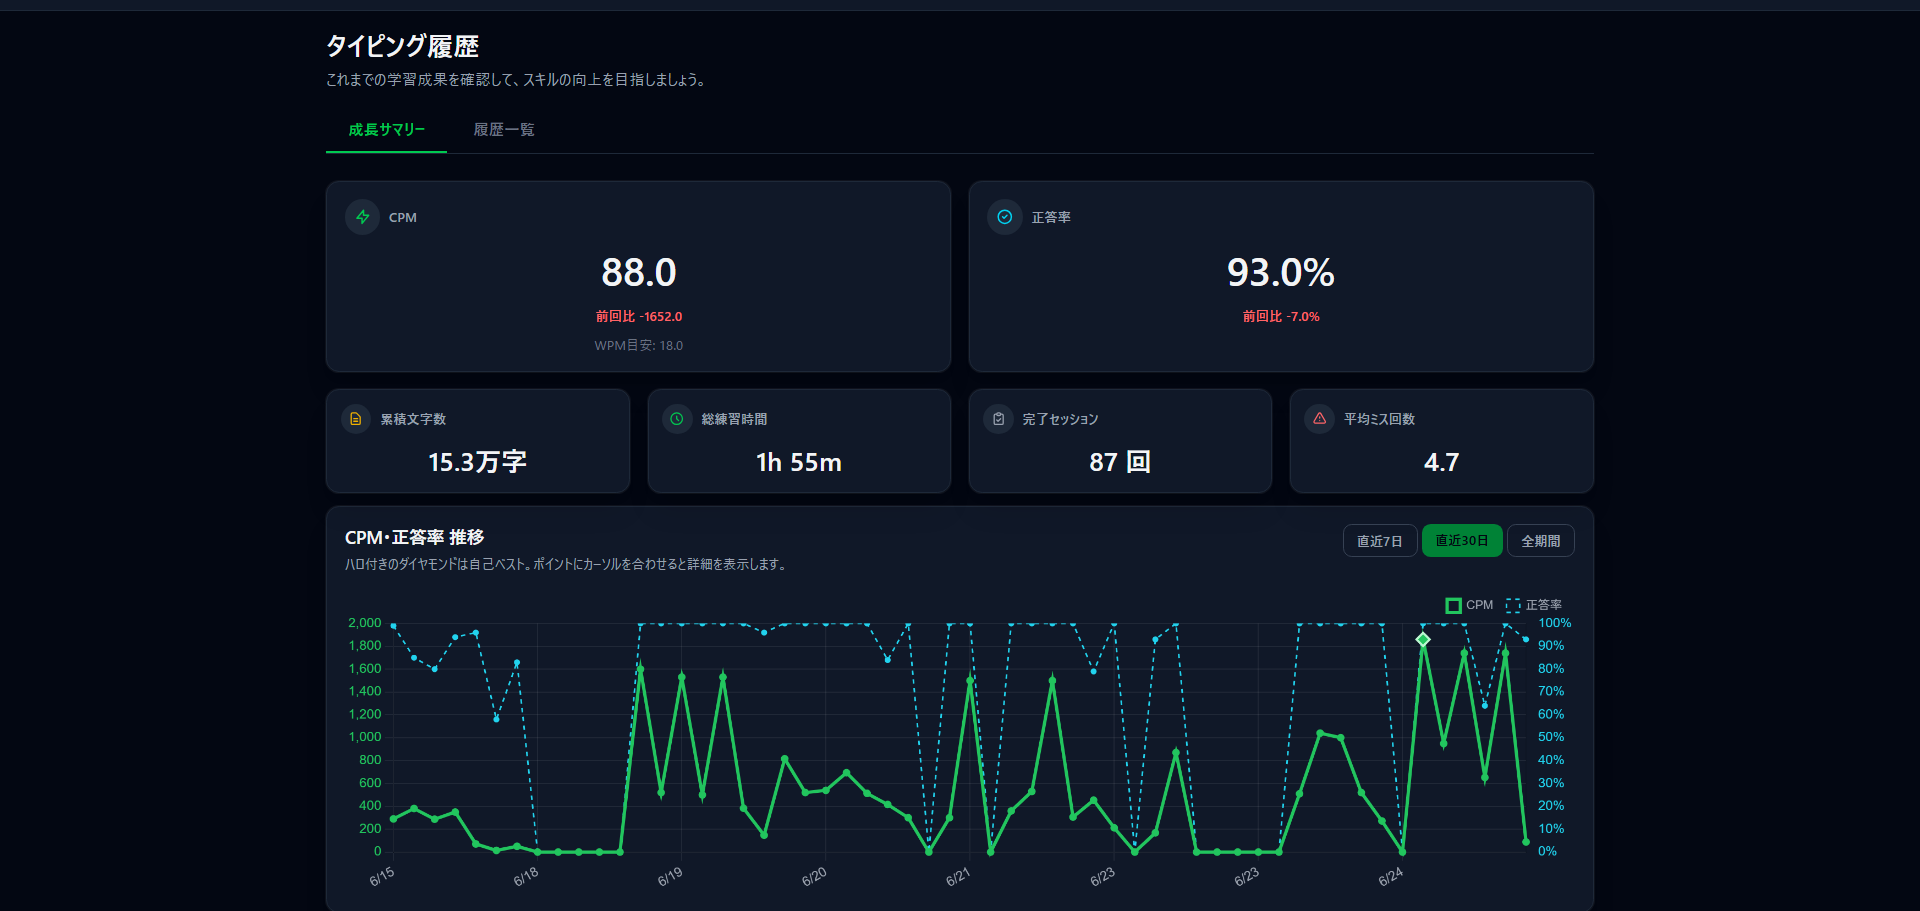The width and height of the screenshot is (1920, 911).
Task: Select the 直近7日 range option
Action: (x=1380, y=541)
